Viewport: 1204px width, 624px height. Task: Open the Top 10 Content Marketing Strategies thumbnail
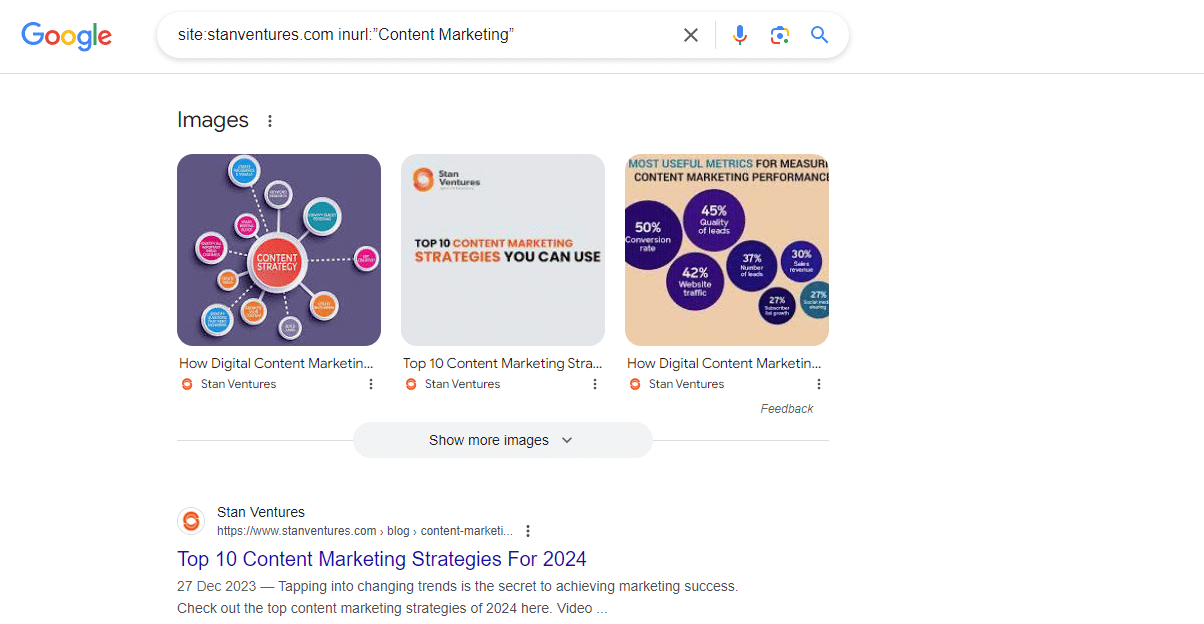(503, 250)
